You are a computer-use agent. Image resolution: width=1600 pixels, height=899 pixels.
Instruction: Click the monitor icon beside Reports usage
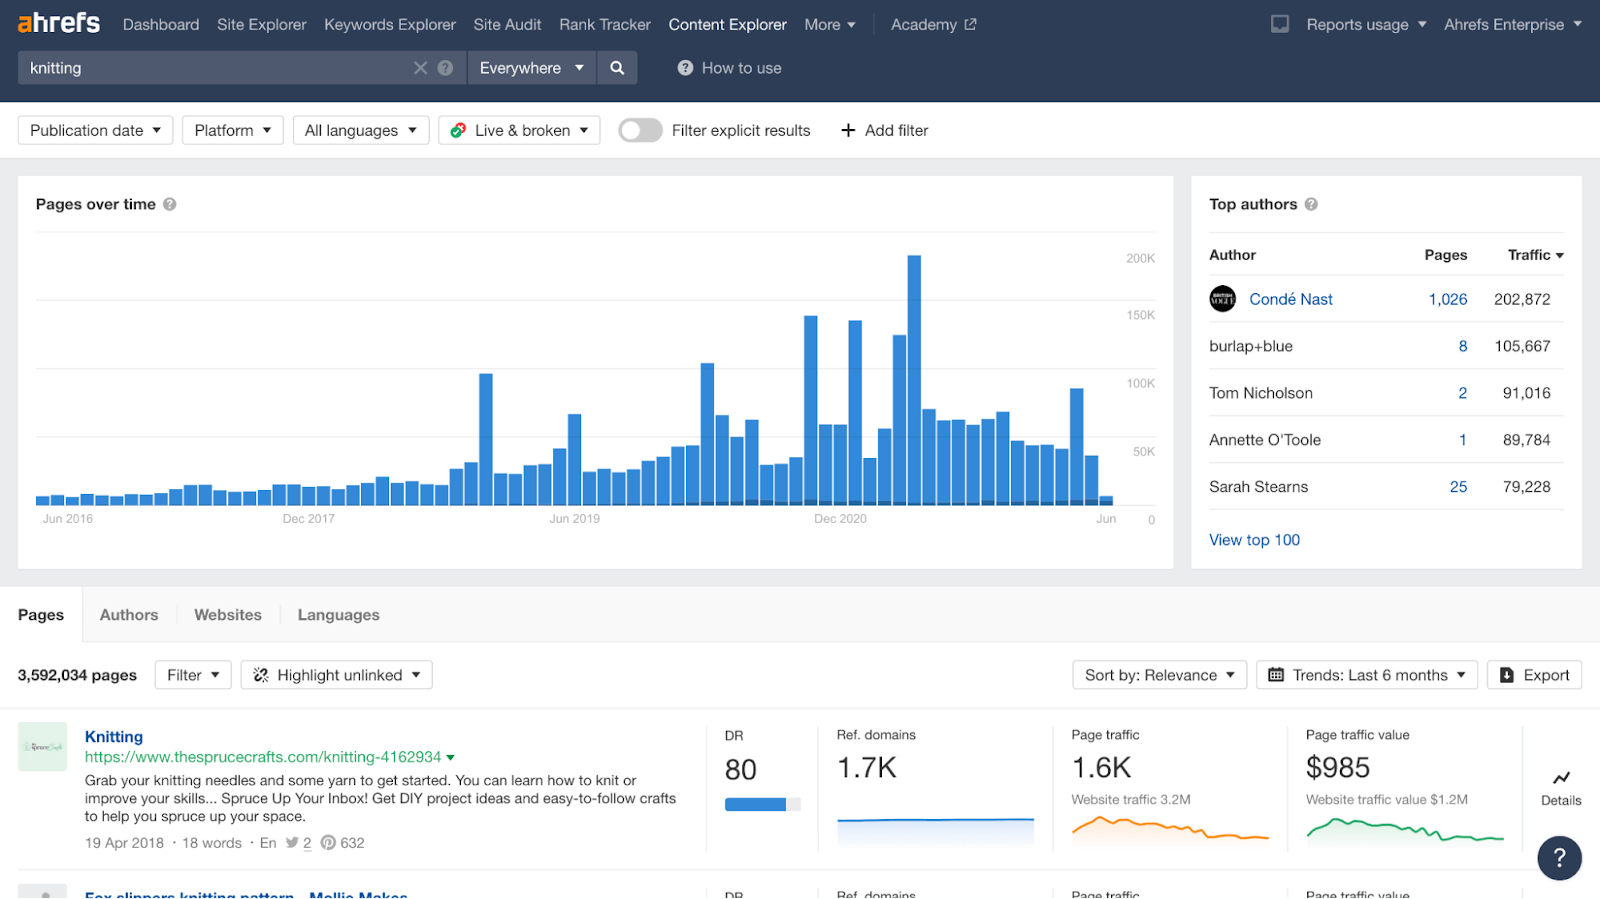click(1280, 24)
